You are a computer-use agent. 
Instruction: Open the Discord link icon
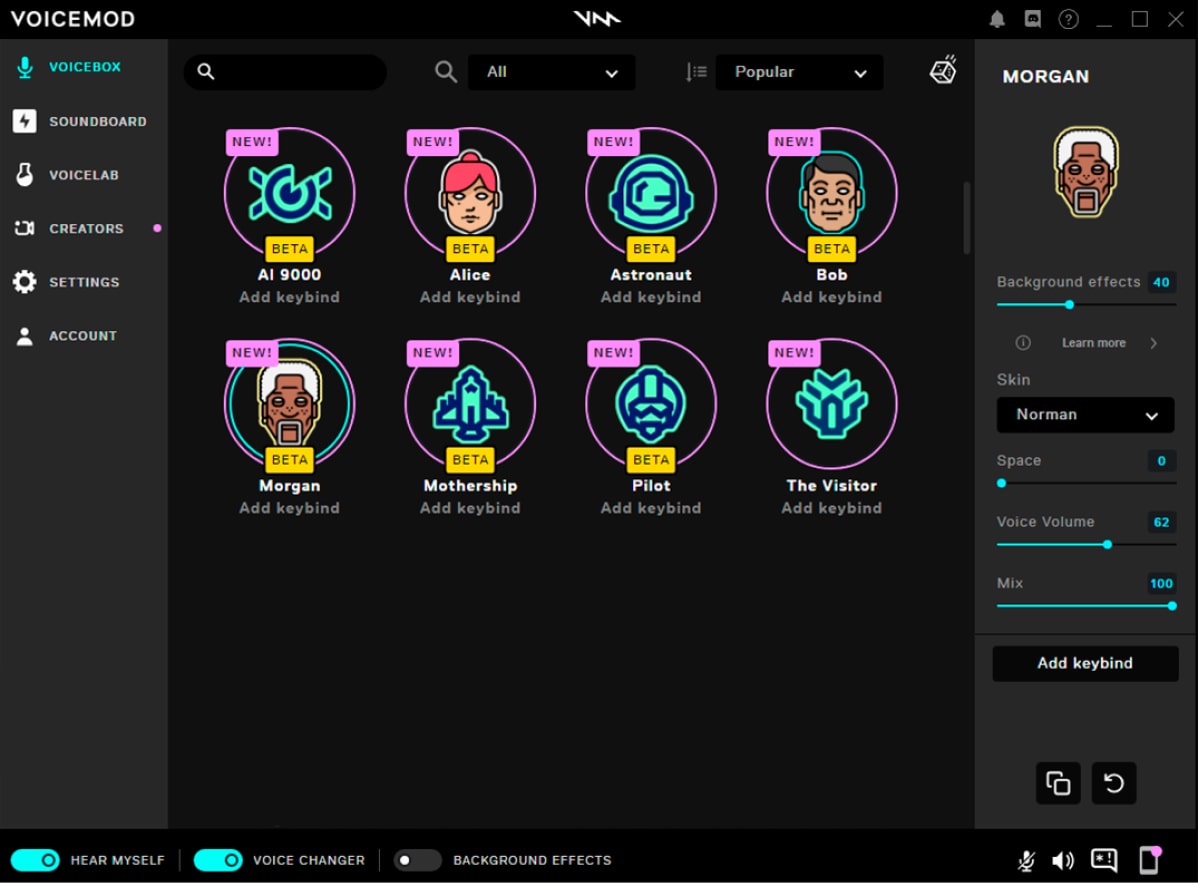click(x=1032, y=19)
